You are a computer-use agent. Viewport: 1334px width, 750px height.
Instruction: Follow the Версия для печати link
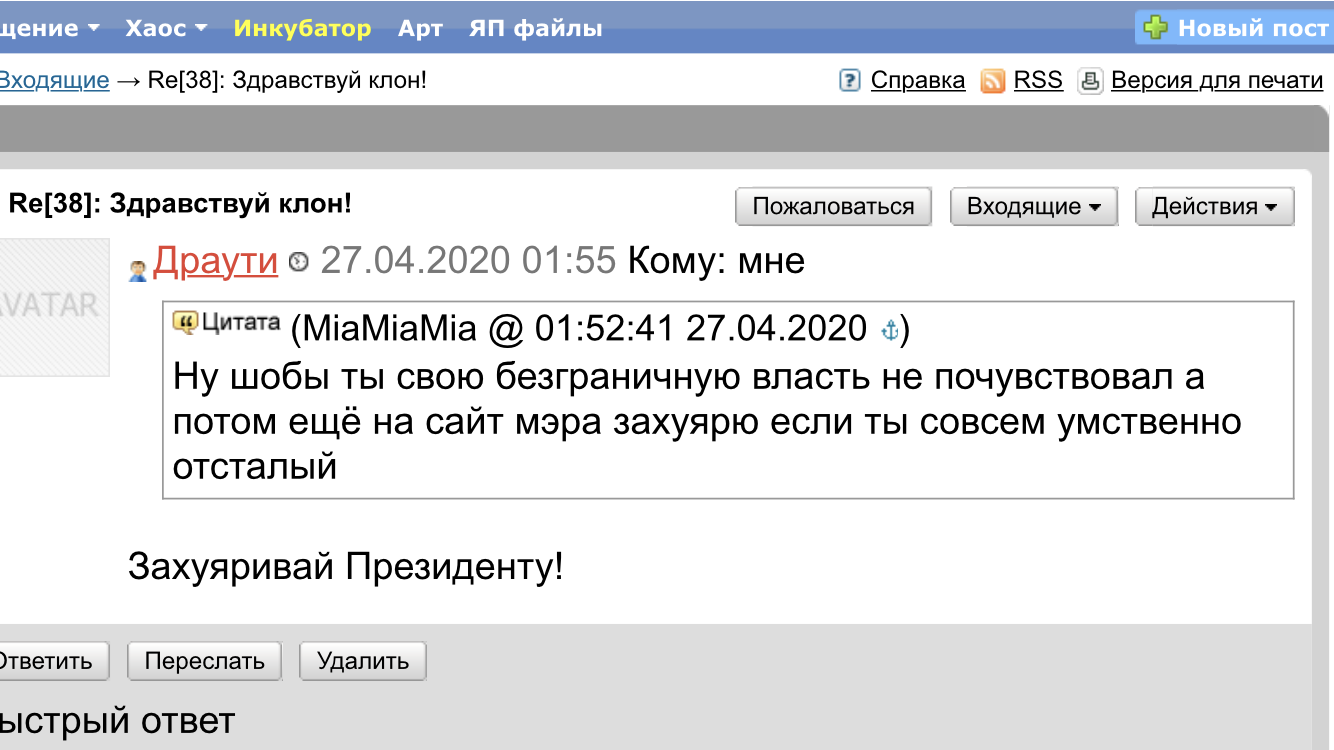click(1217, 80)
